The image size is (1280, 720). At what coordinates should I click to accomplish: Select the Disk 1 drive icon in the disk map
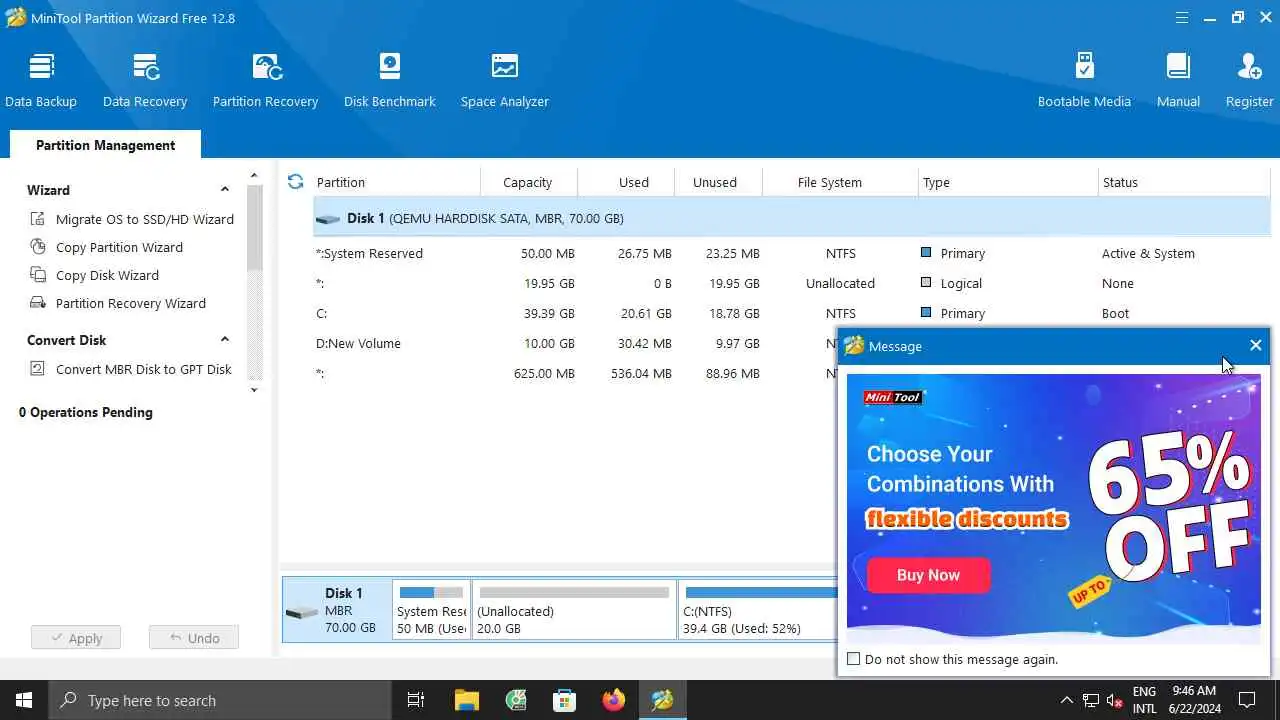(302, 612)
